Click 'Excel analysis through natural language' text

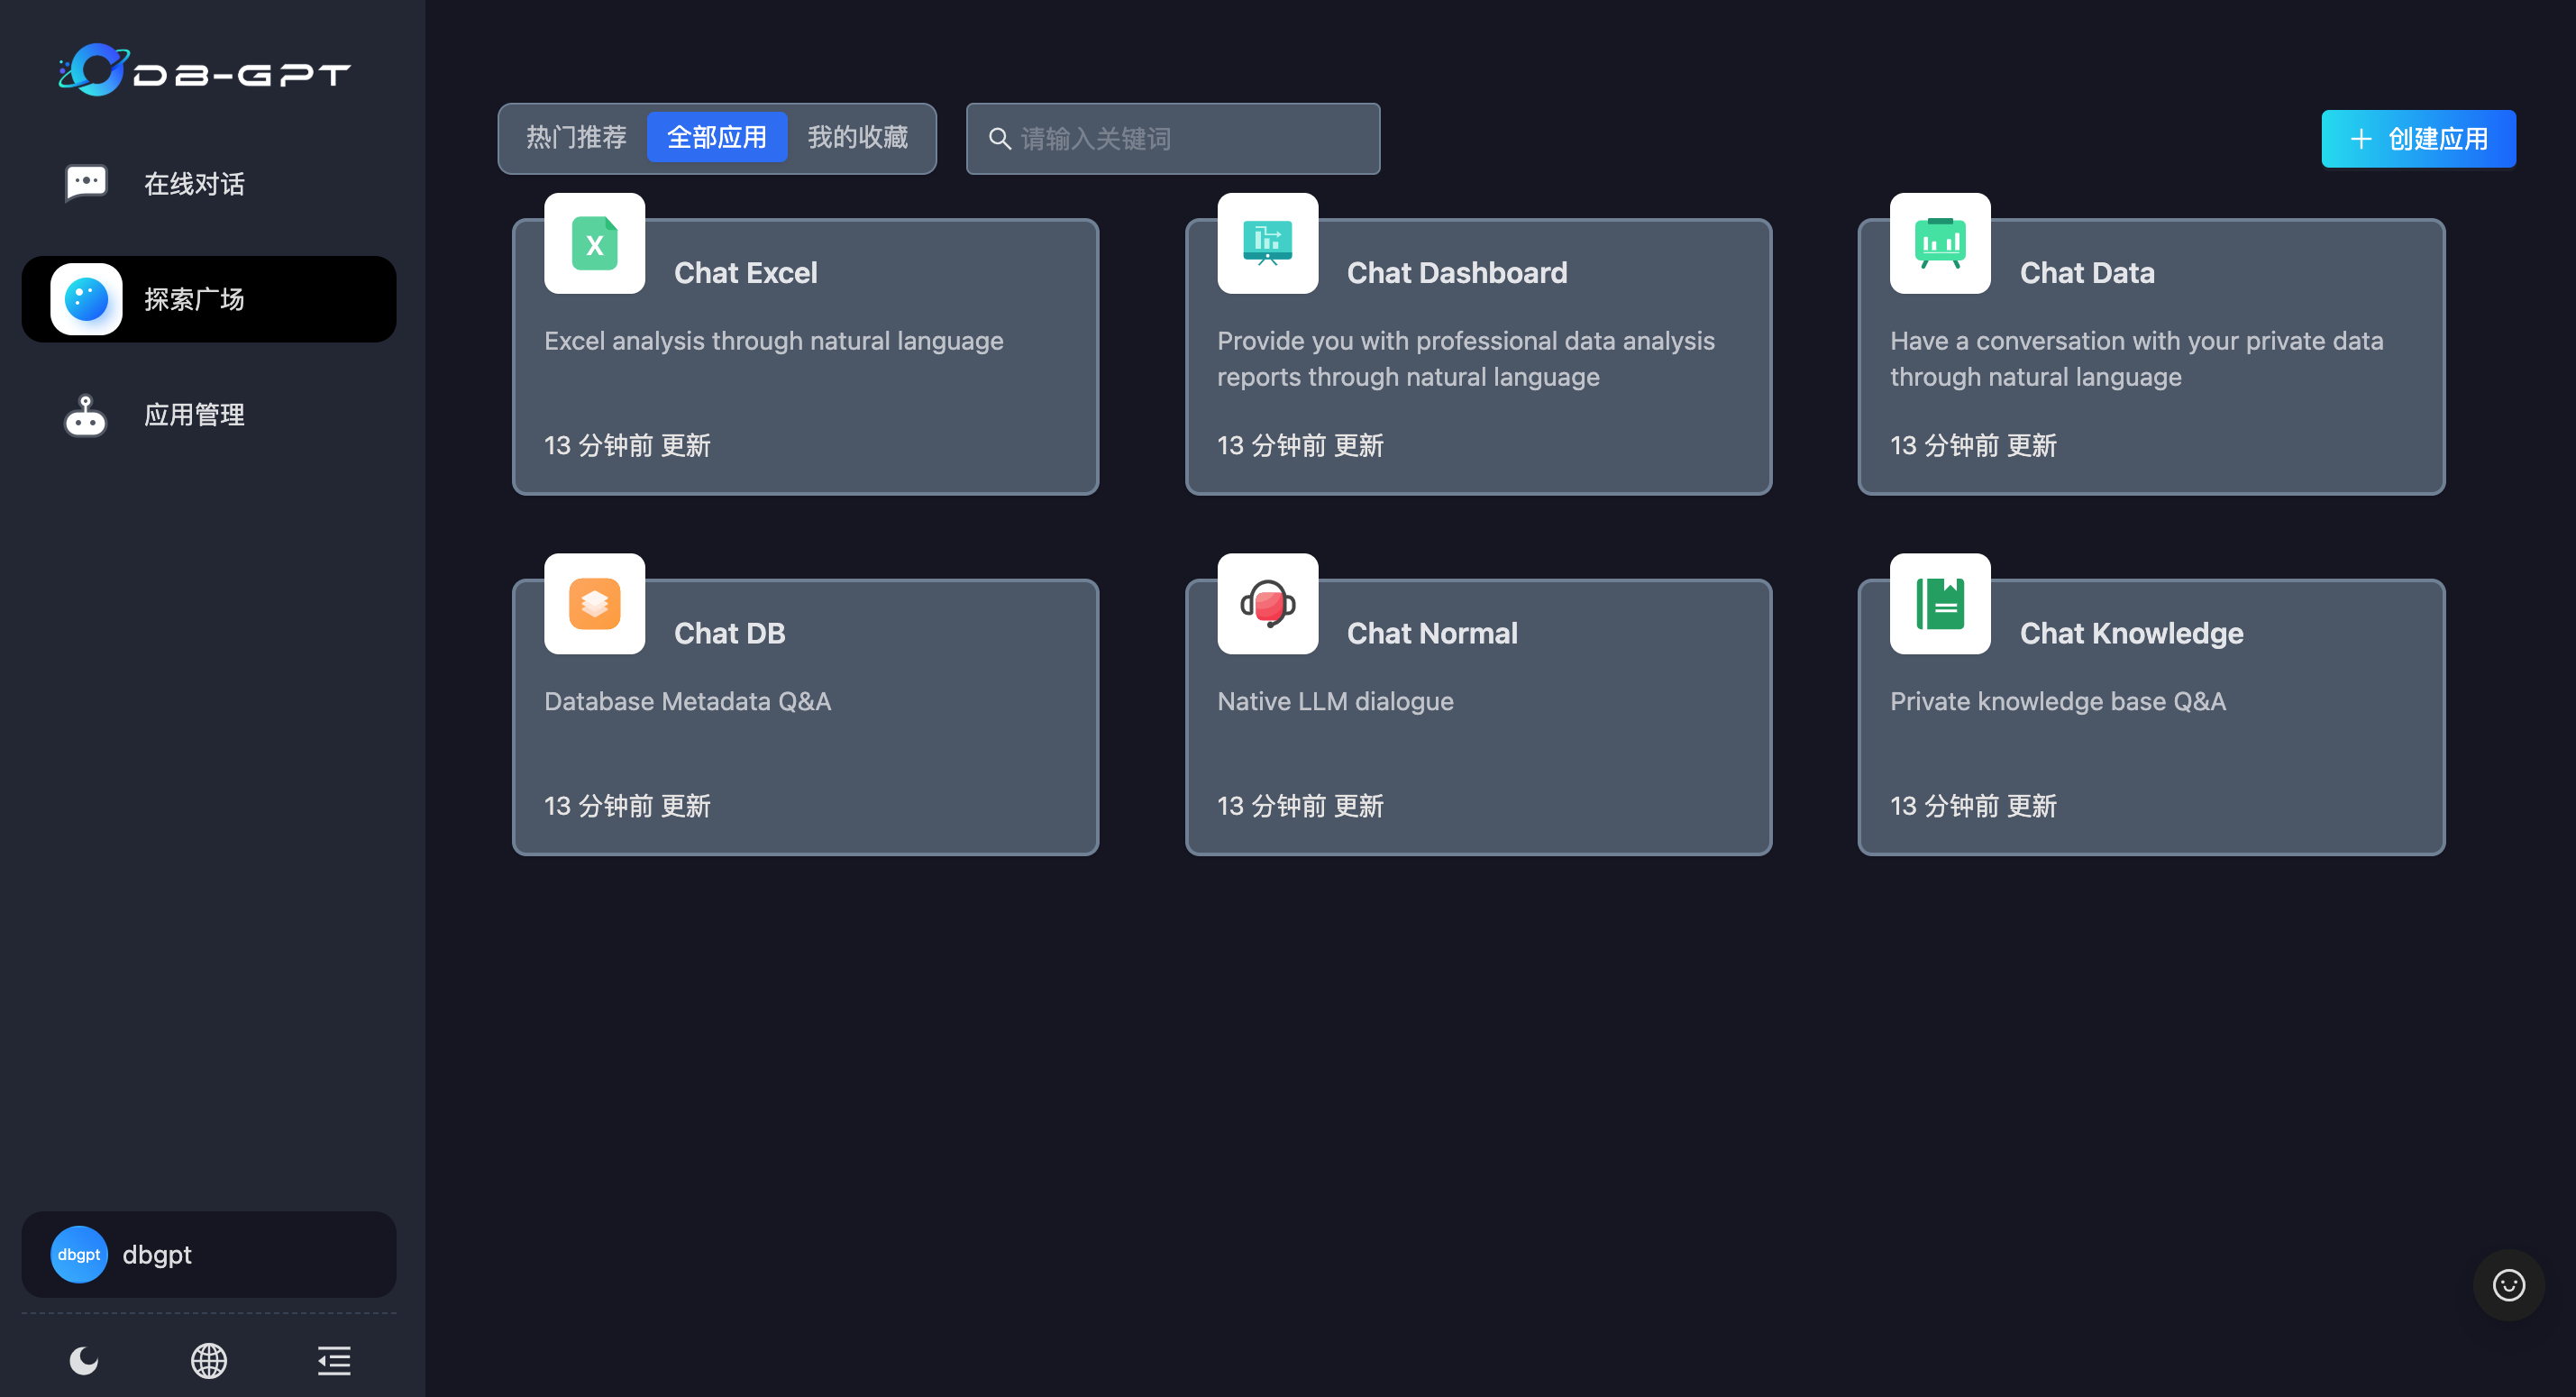774,341
